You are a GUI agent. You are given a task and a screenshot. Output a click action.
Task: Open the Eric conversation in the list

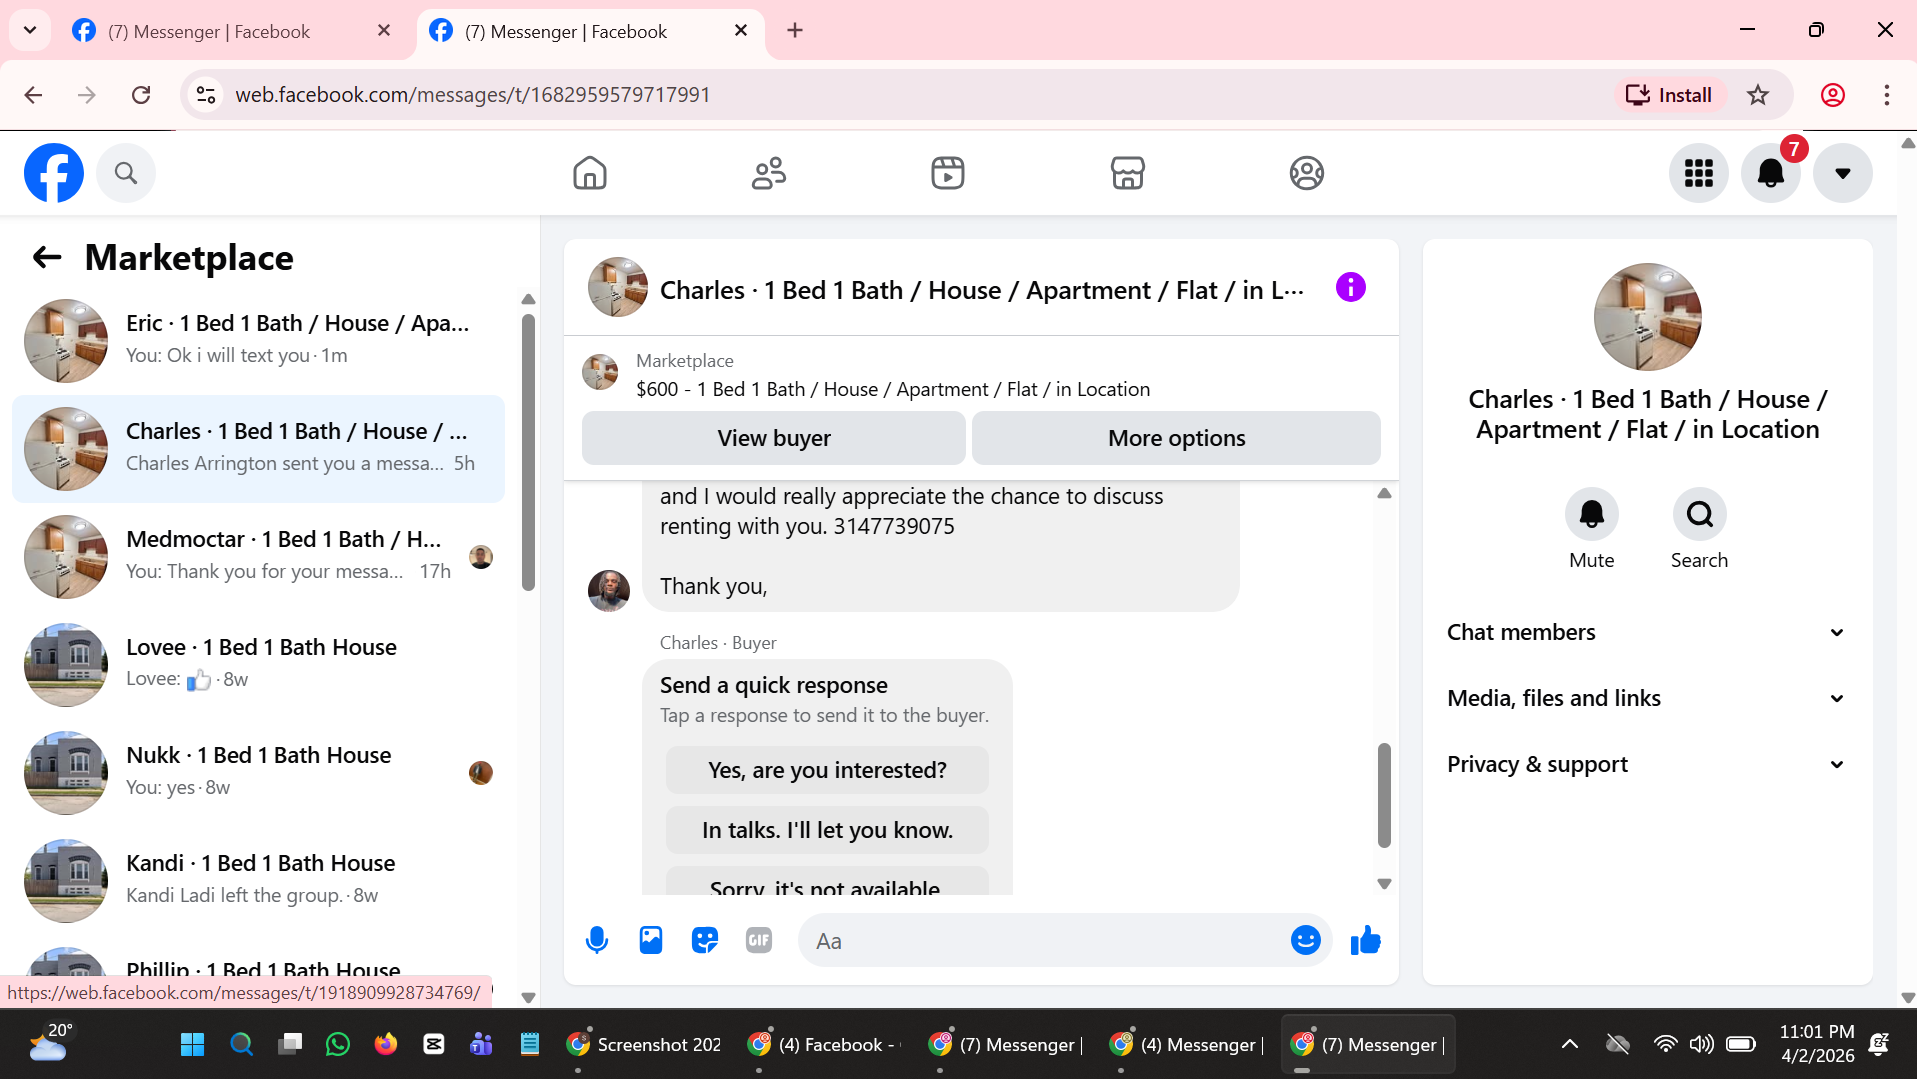259,341
